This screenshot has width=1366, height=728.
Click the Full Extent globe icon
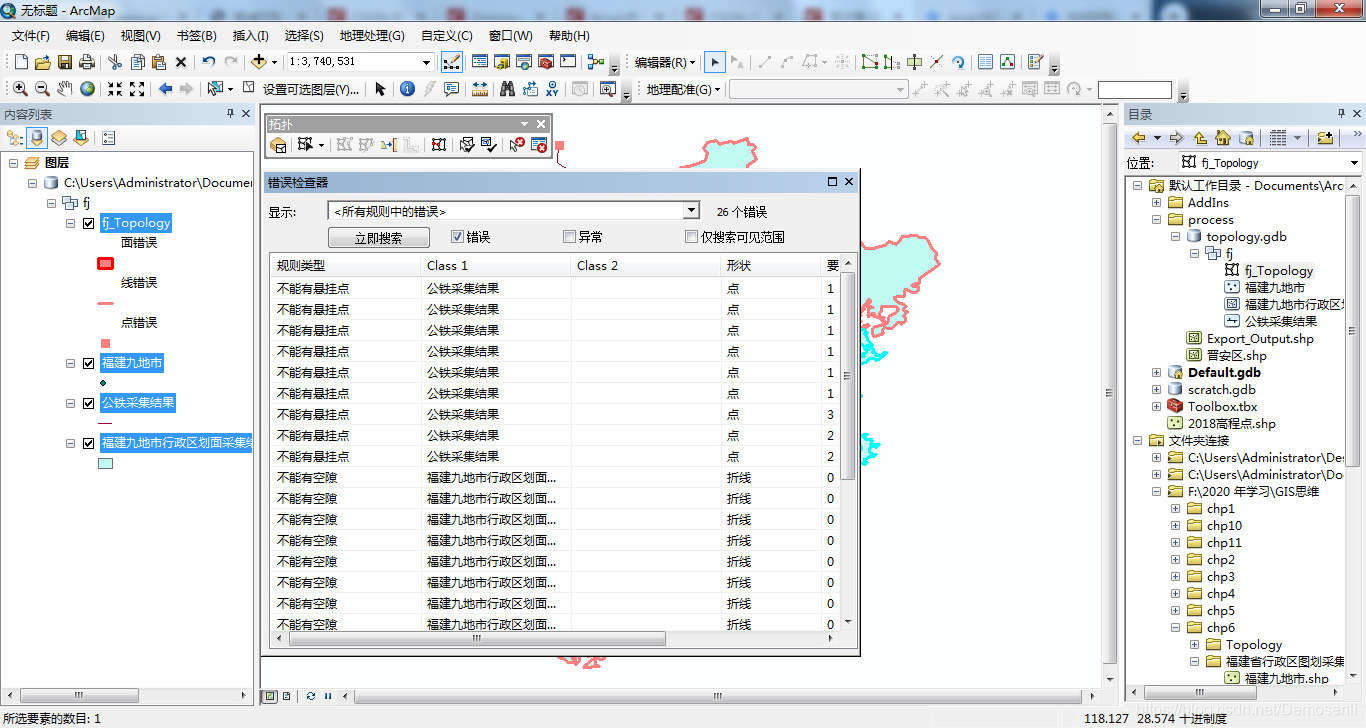tap(88, 89)
